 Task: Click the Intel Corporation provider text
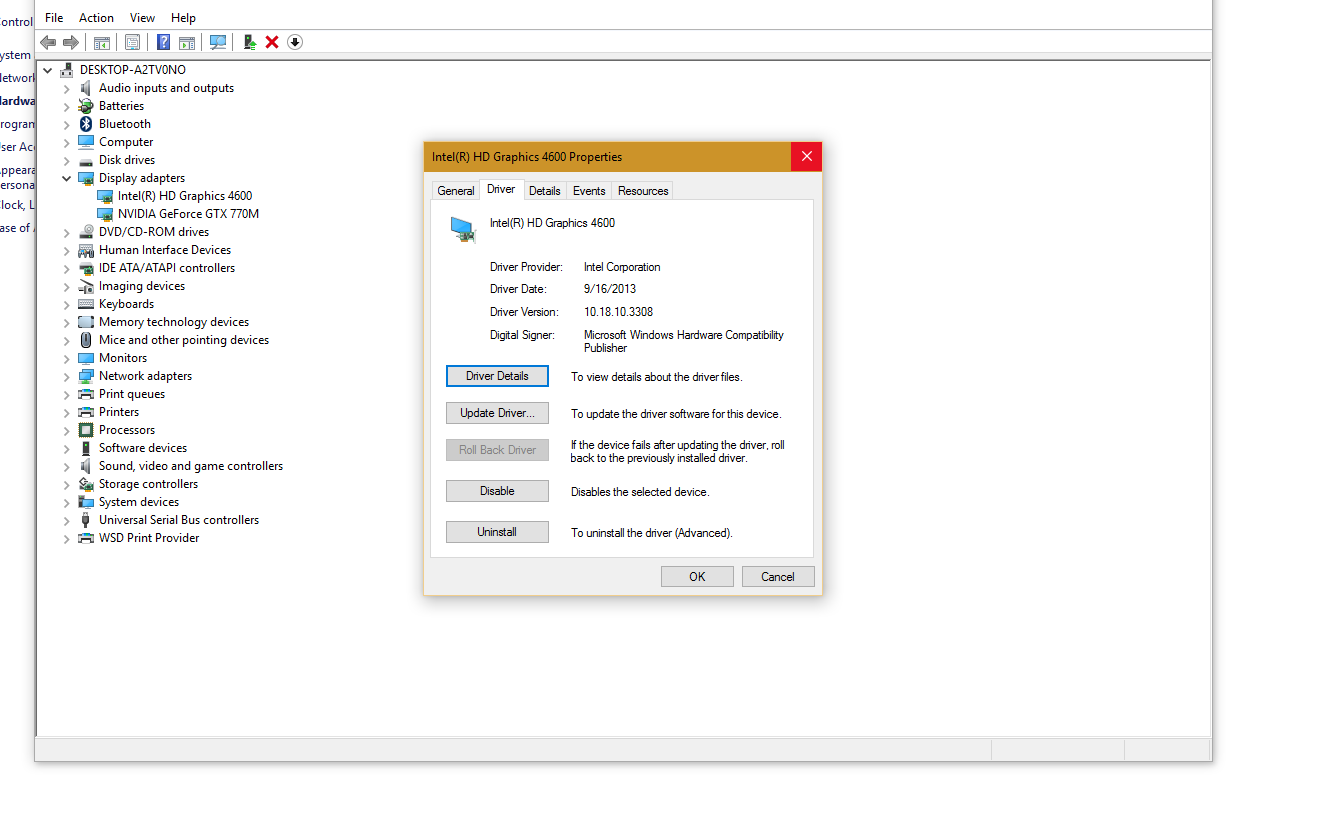(x=622, y=267)
